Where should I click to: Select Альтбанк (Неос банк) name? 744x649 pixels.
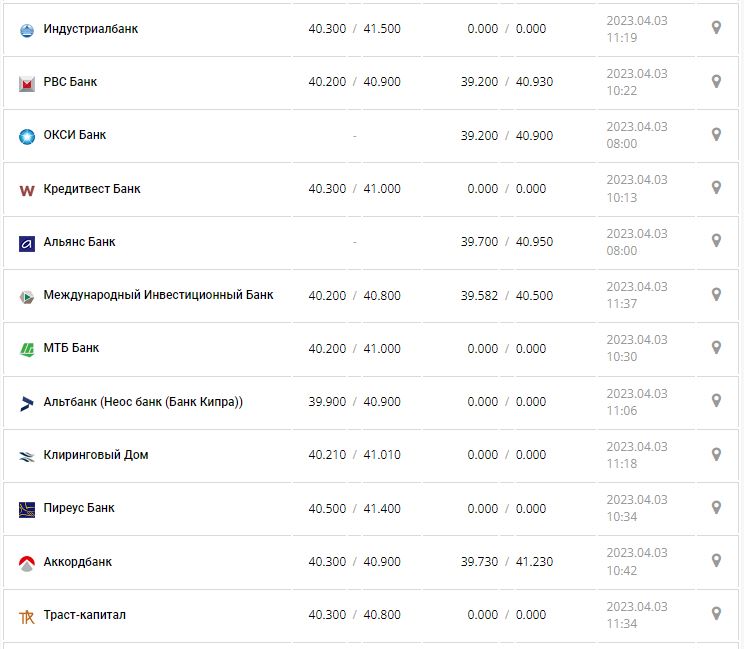point(143,402)
